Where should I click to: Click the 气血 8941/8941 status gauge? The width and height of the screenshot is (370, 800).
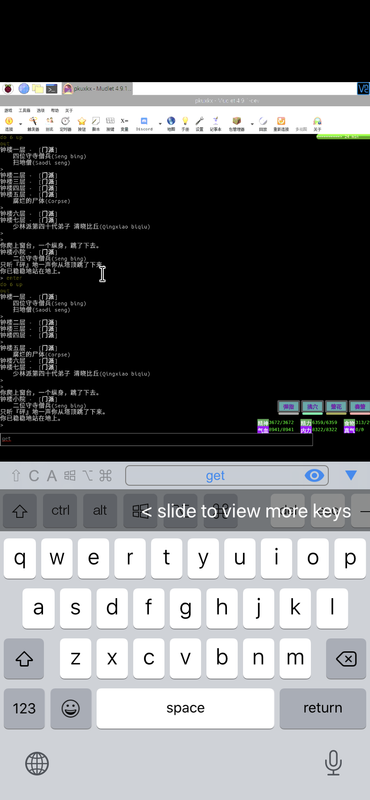click(x=276, y=430)
